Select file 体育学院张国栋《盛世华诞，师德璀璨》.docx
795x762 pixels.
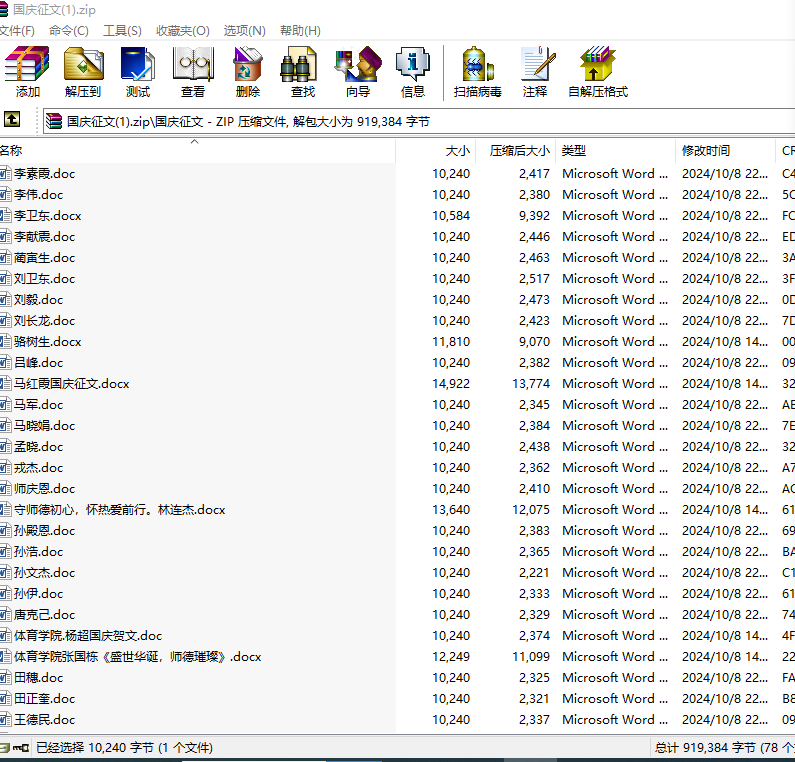[137, 657]
